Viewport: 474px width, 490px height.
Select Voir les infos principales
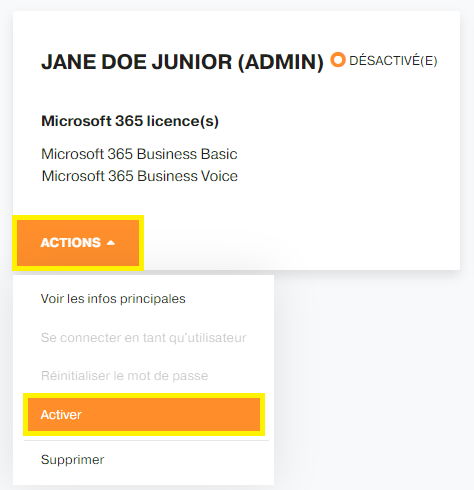[113, 299]
